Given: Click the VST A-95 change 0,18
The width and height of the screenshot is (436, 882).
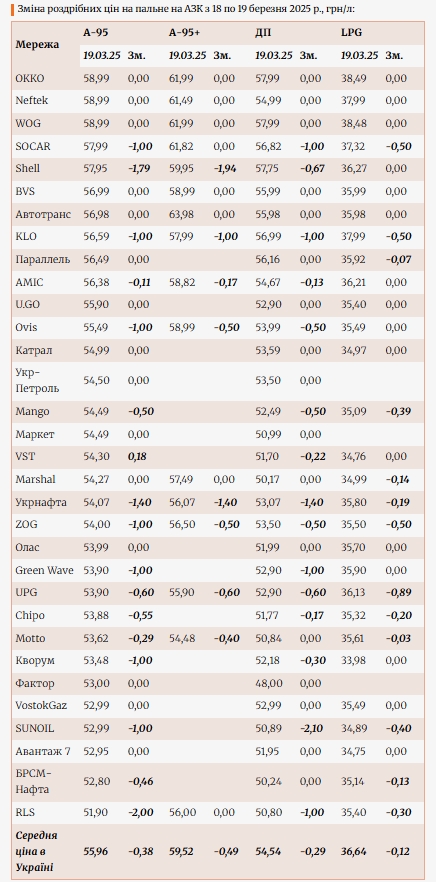Looking at the screenshot, I should [x=137, y=457].
